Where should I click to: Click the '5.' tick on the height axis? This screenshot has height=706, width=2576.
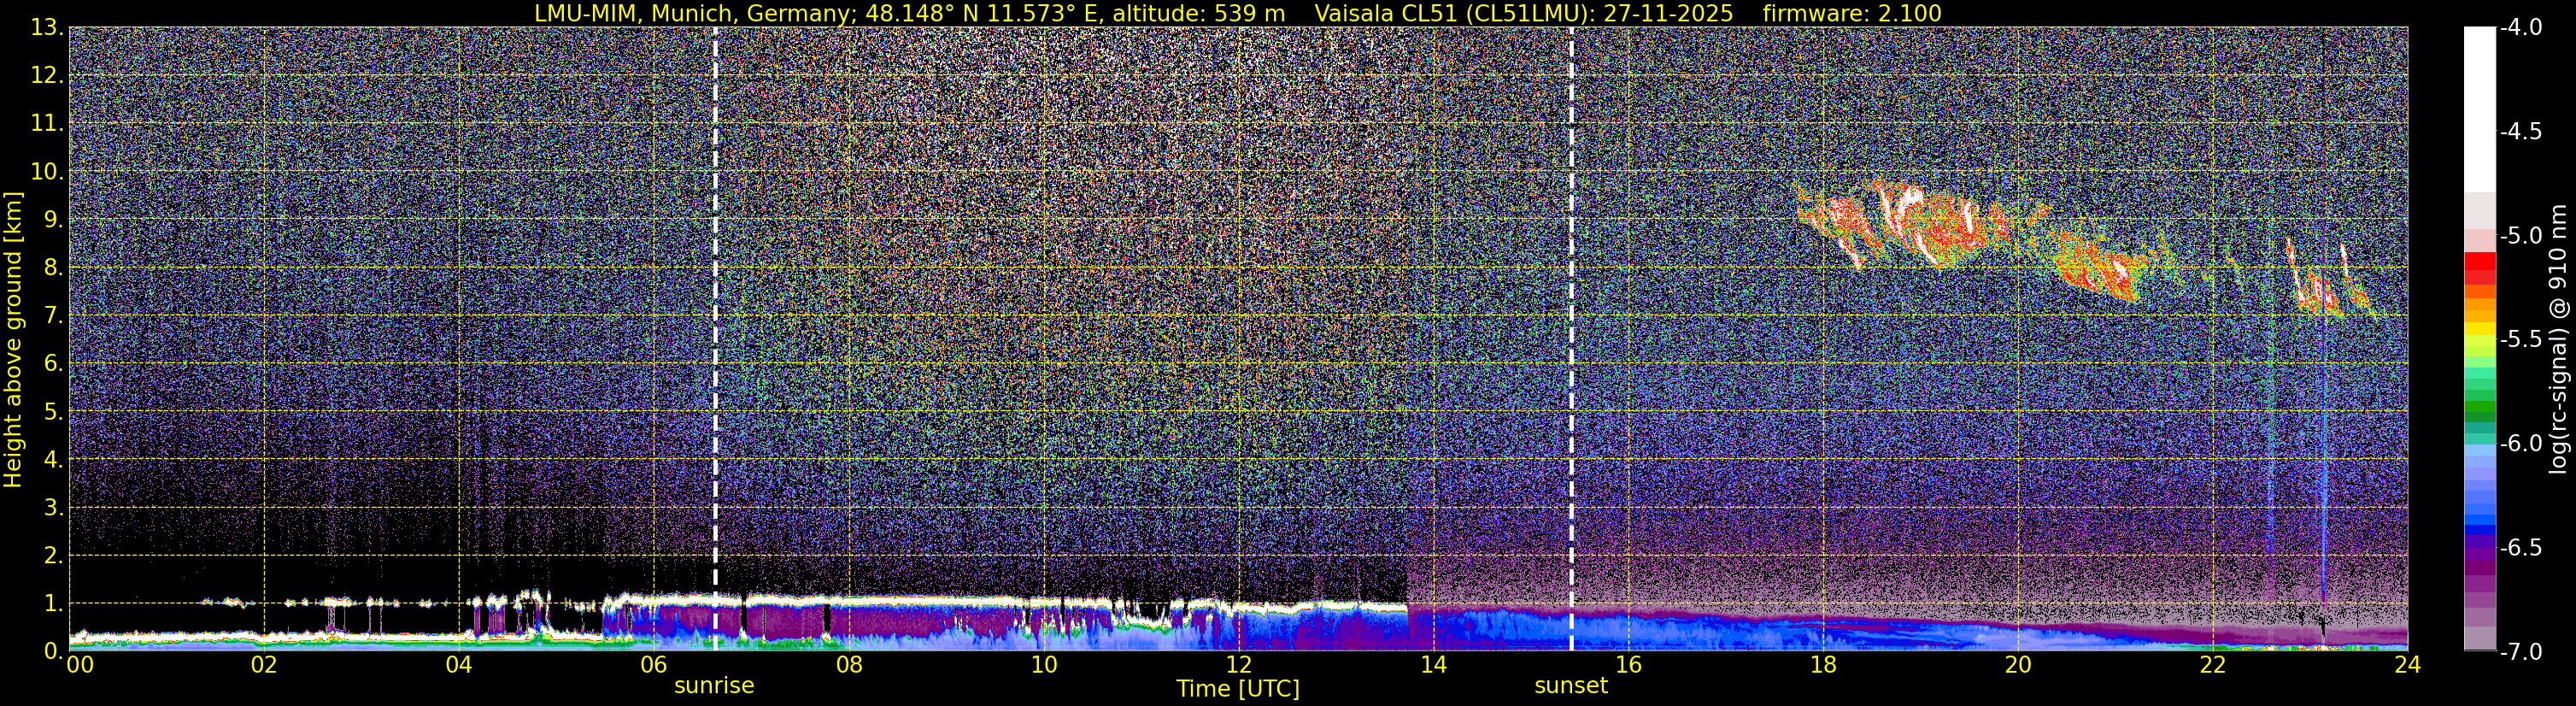tap(53, 412)
